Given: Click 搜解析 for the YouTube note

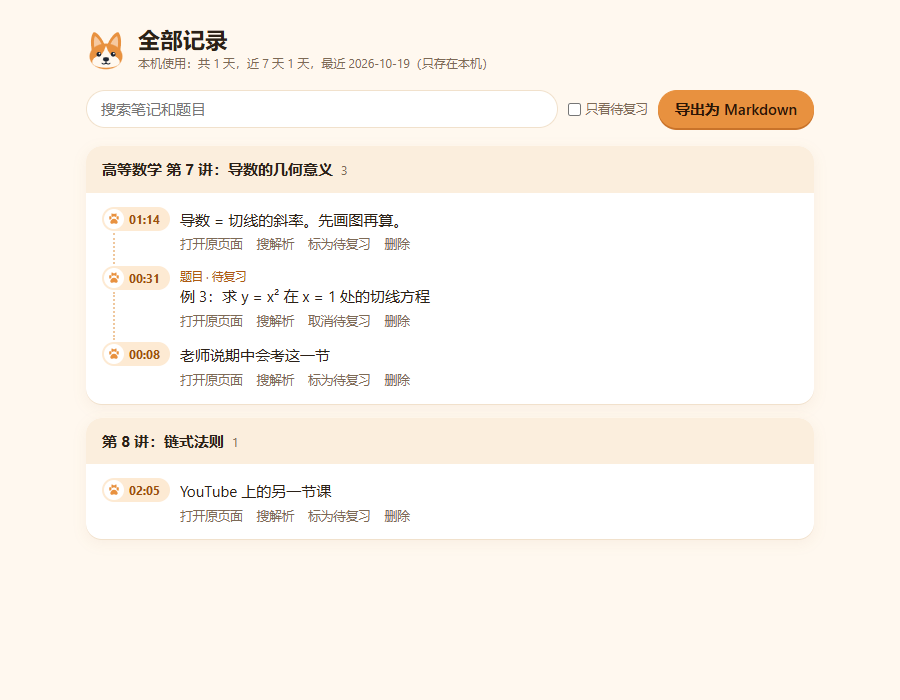Looking at the screenshot, I should (275, 516).
